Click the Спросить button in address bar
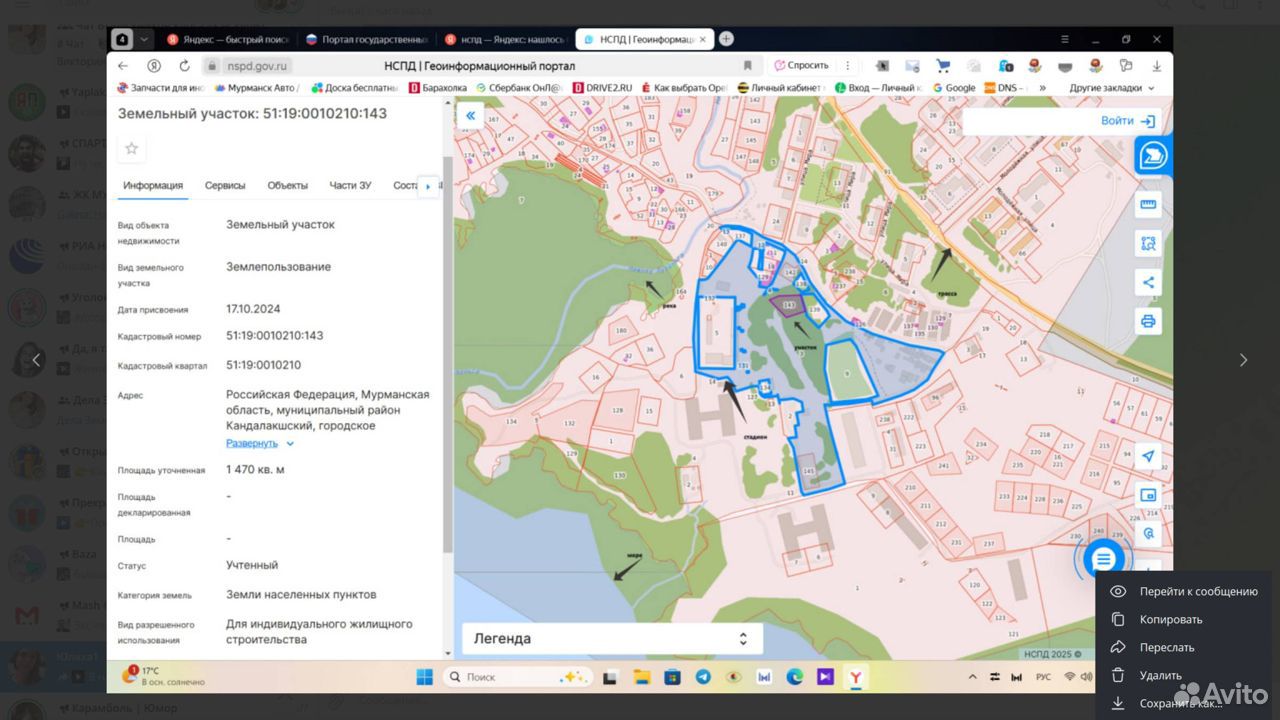Screen dimensions: 1280x720 801,66
